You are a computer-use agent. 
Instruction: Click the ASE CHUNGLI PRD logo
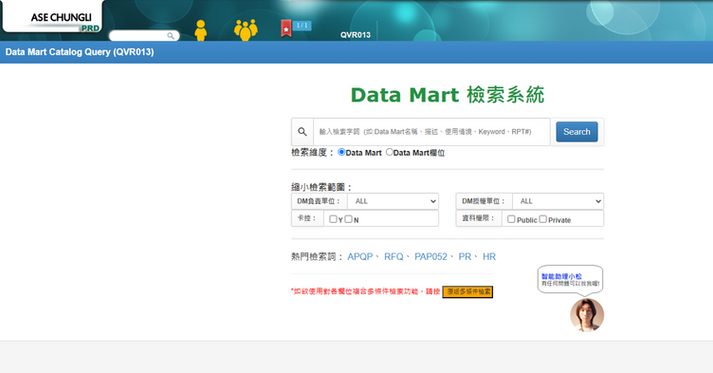(x=53, y=17)
